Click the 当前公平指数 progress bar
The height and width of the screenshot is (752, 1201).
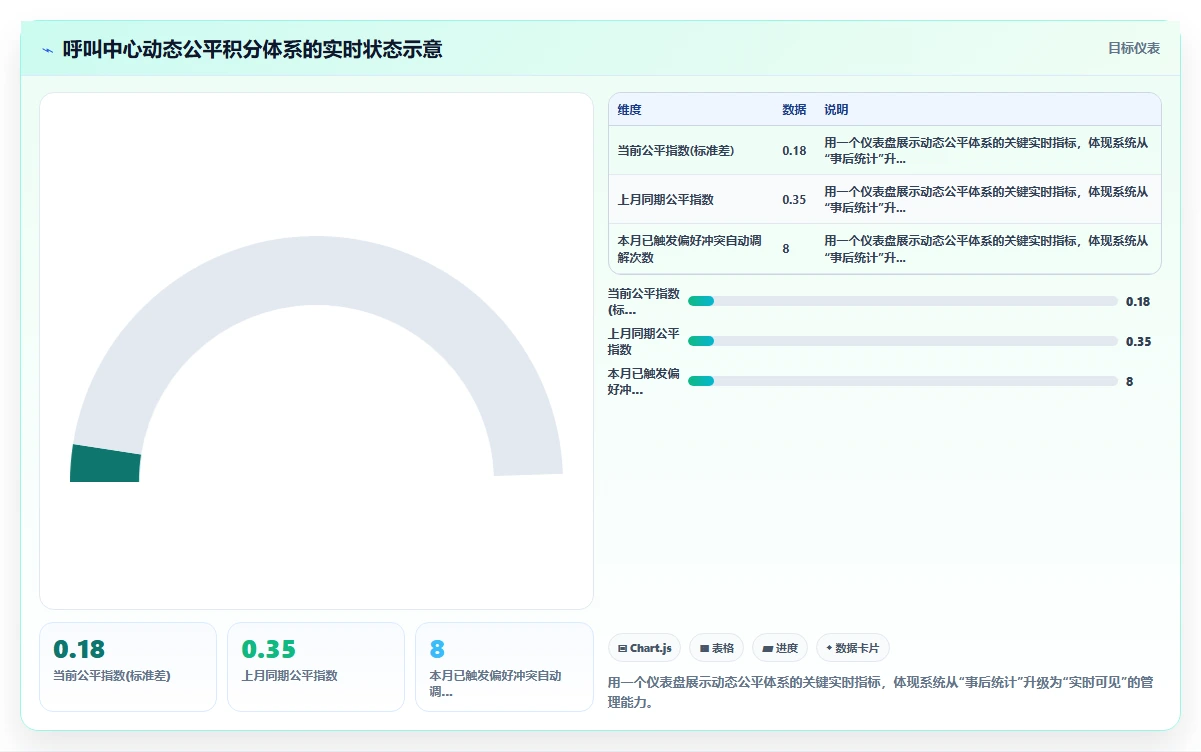tap(903, 301)
